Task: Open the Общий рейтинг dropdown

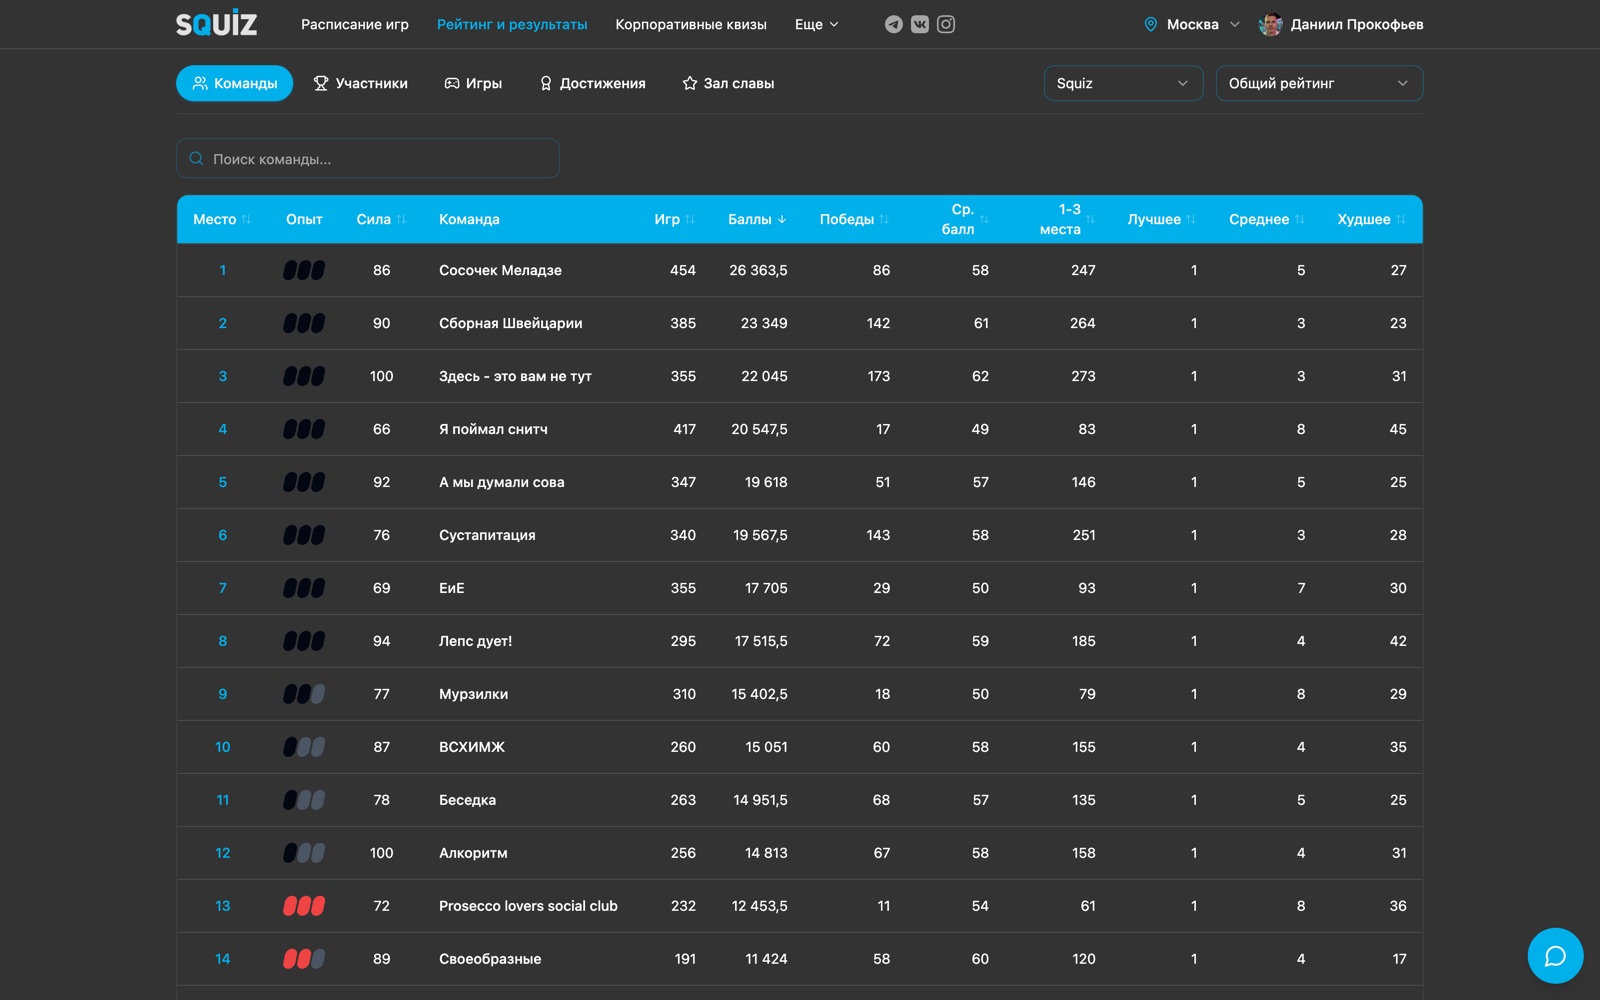Action: (x=1319, y=83)
